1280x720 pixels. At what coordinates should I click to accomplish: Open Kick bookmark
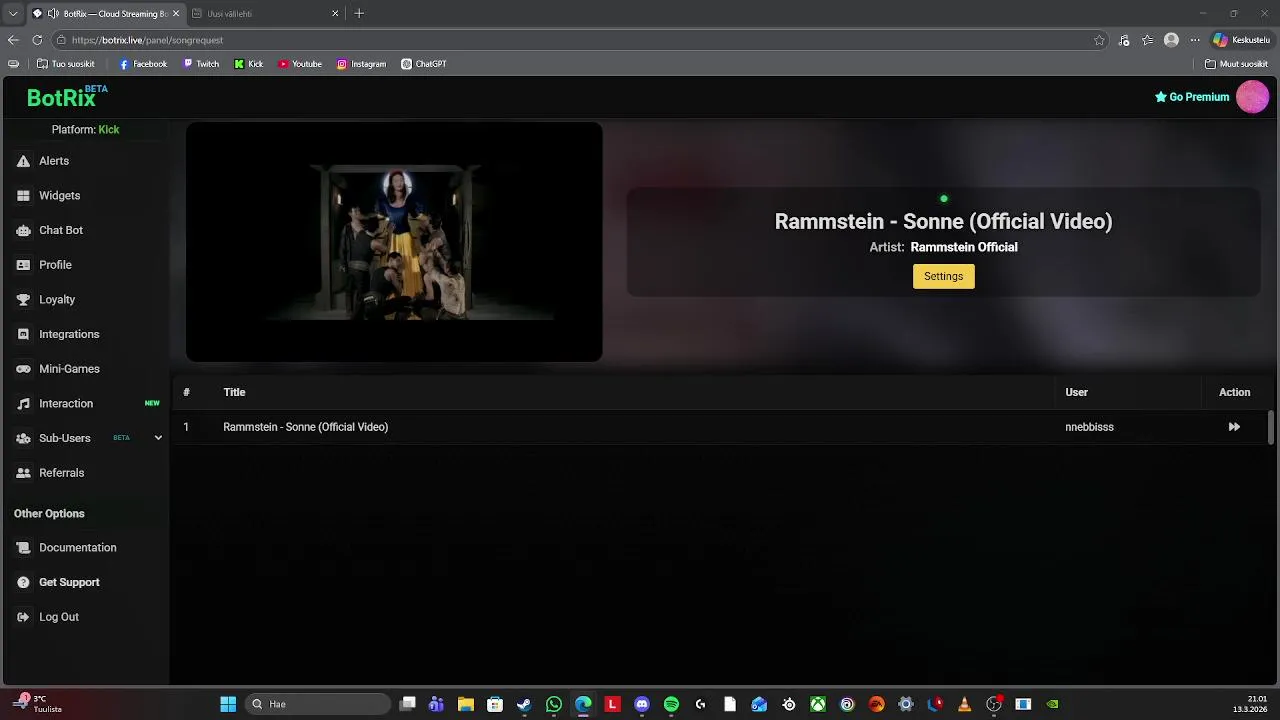coord(249,64)
